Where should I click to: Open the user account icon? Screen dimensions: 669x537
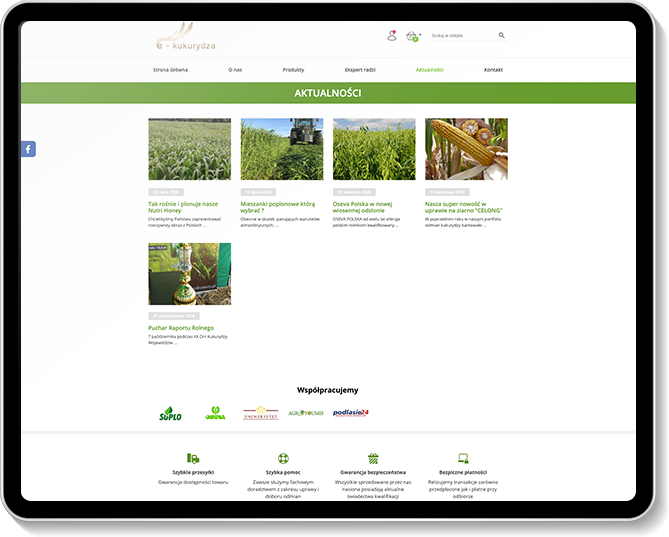tap(391, 36)
